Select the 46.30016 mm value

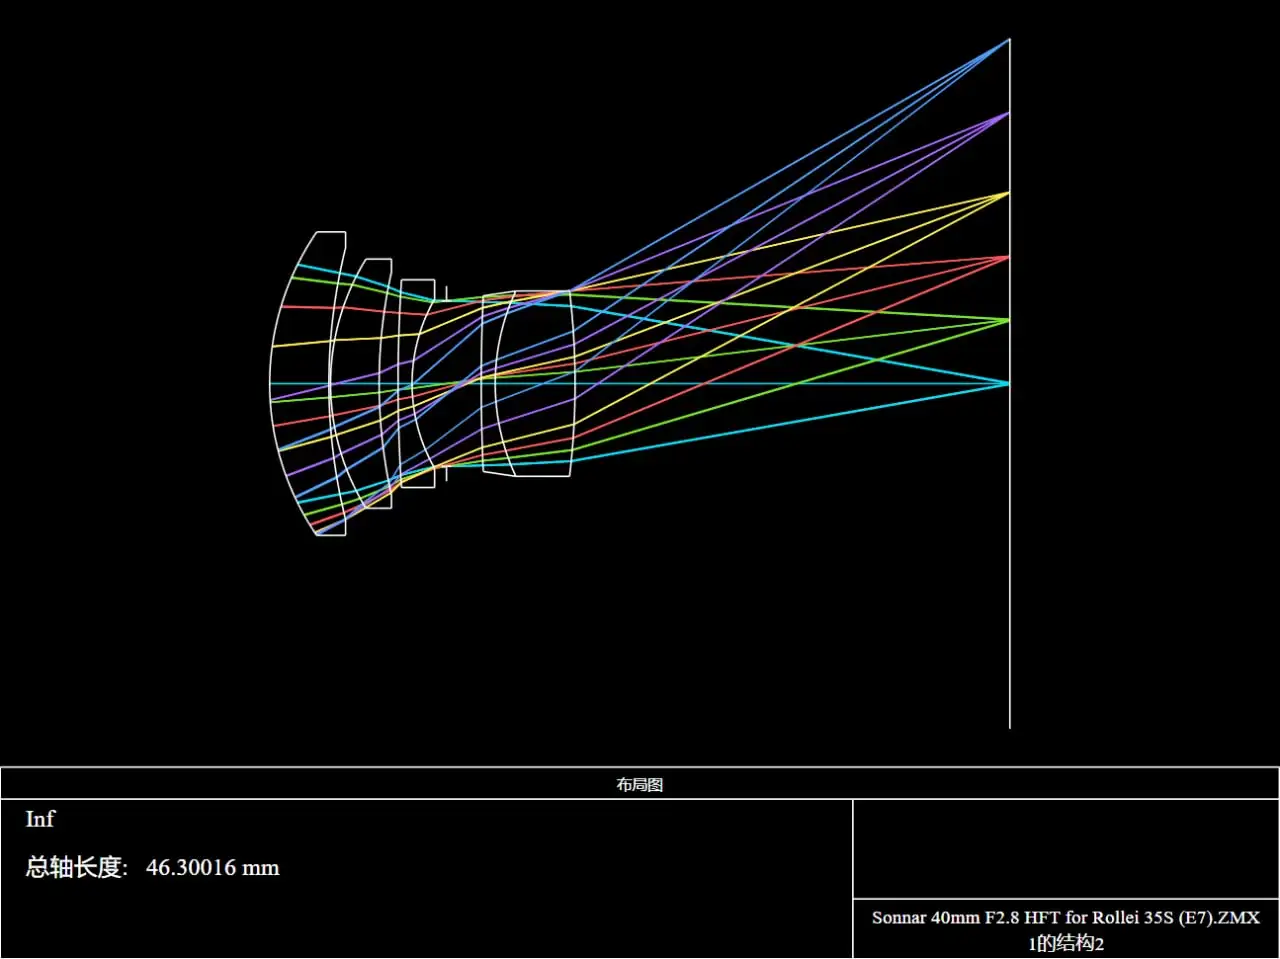tap(212, 867)
